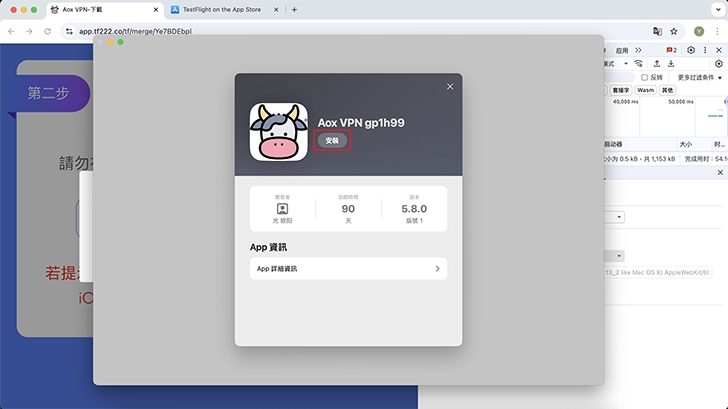Click the import HAR upload icon
Screen dimensions: 728x409
point(656,63)
